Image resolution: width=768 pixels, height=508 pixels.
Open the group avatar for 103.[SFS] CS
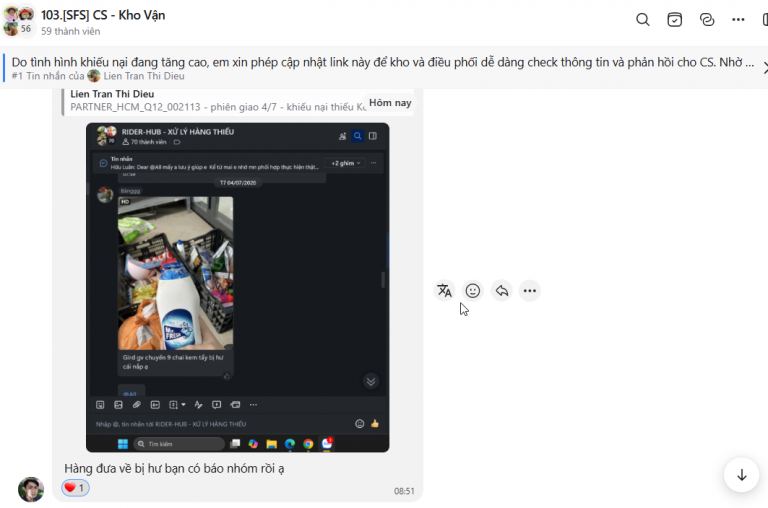19,22
